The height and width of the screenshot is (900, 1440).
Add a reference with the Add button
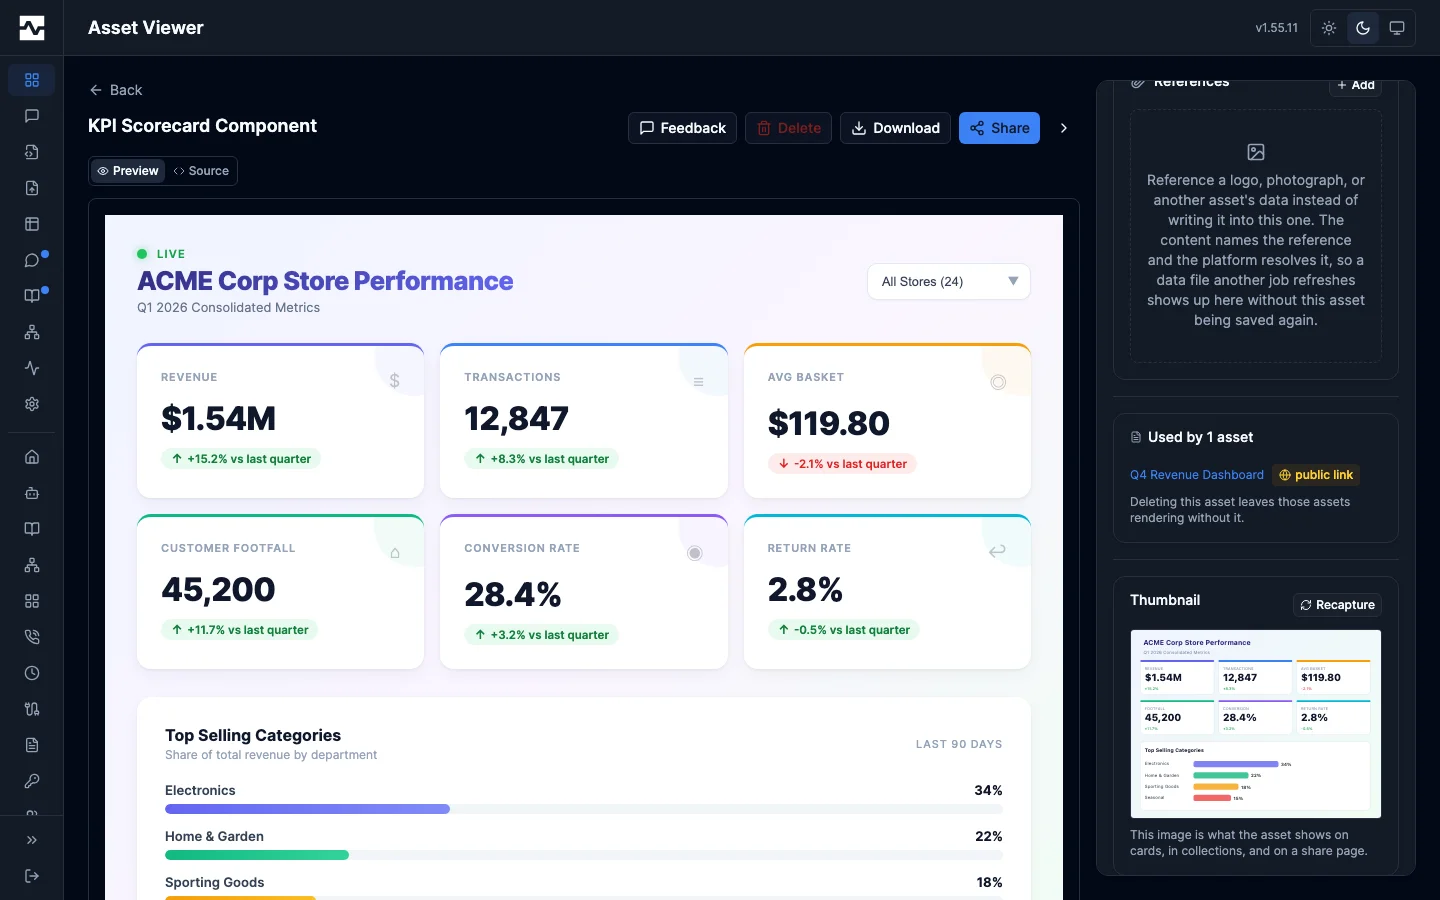(x=1356, y=85)
